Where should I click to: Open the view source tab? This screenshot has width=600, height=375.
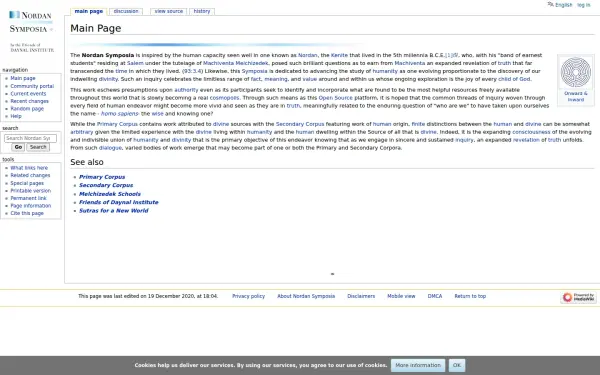click(168, 11)
